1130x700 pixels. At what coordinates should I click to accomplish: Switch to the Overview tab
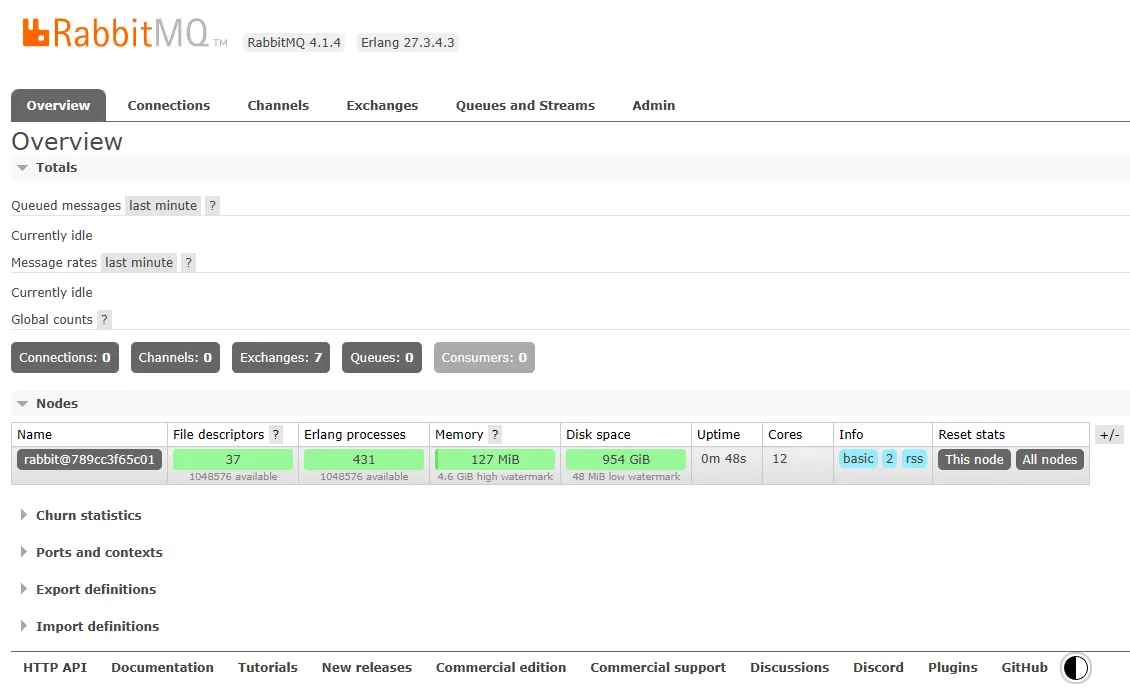(58, 105)
